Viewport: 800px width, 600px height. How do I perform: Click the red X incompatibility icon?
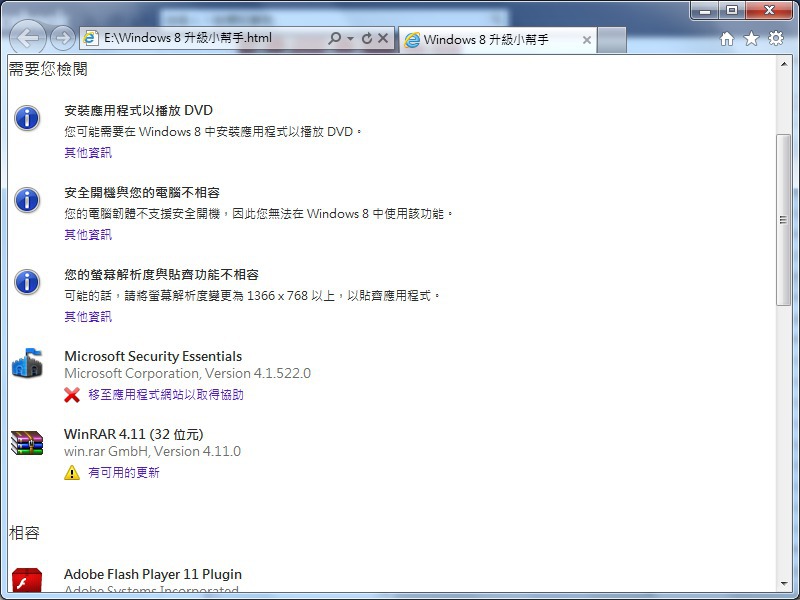[x=72, y=394]
